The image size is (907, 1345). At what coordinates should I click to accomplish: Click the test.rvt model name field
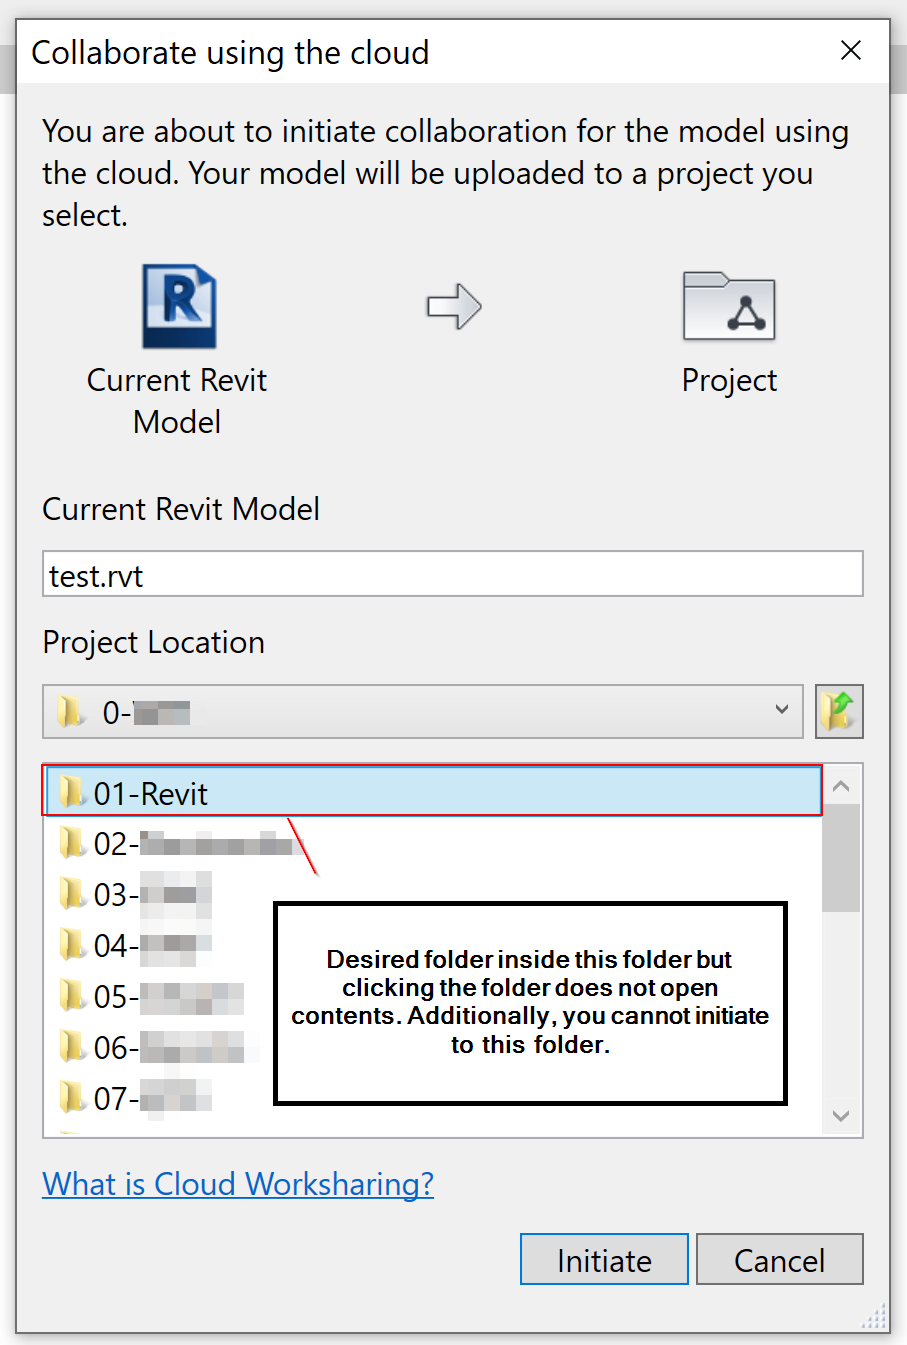(x=452, y=573)
